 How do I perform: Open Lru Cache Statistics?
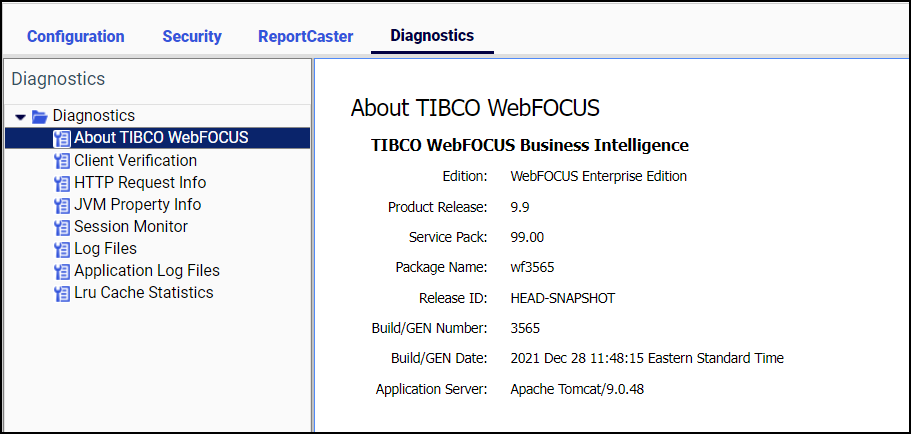point(144,293)
